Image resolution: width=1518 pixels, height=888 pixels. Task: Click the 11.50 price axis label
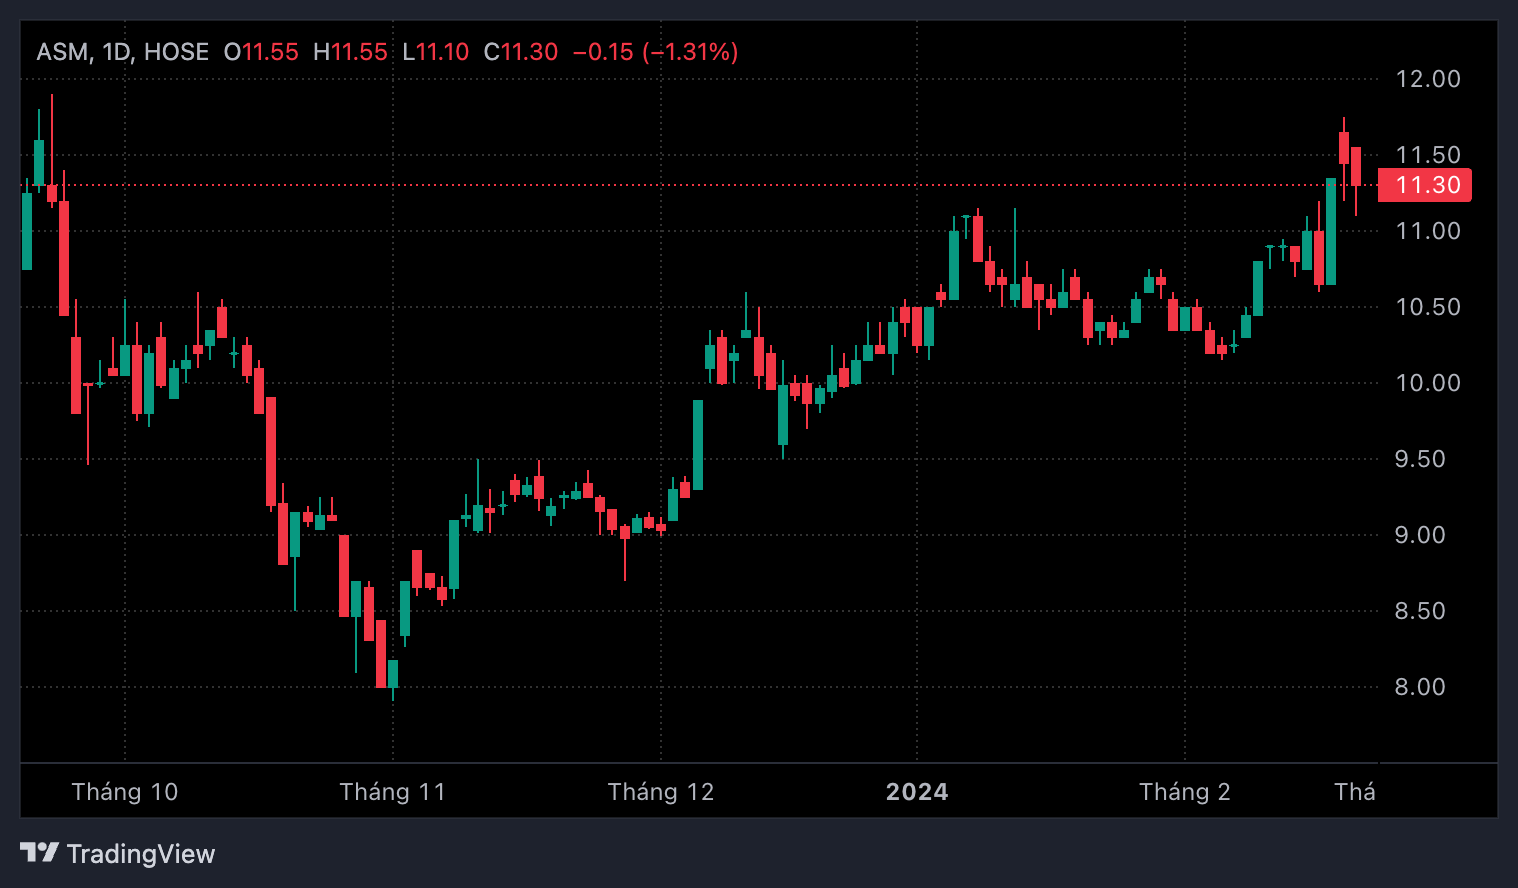1428,155
